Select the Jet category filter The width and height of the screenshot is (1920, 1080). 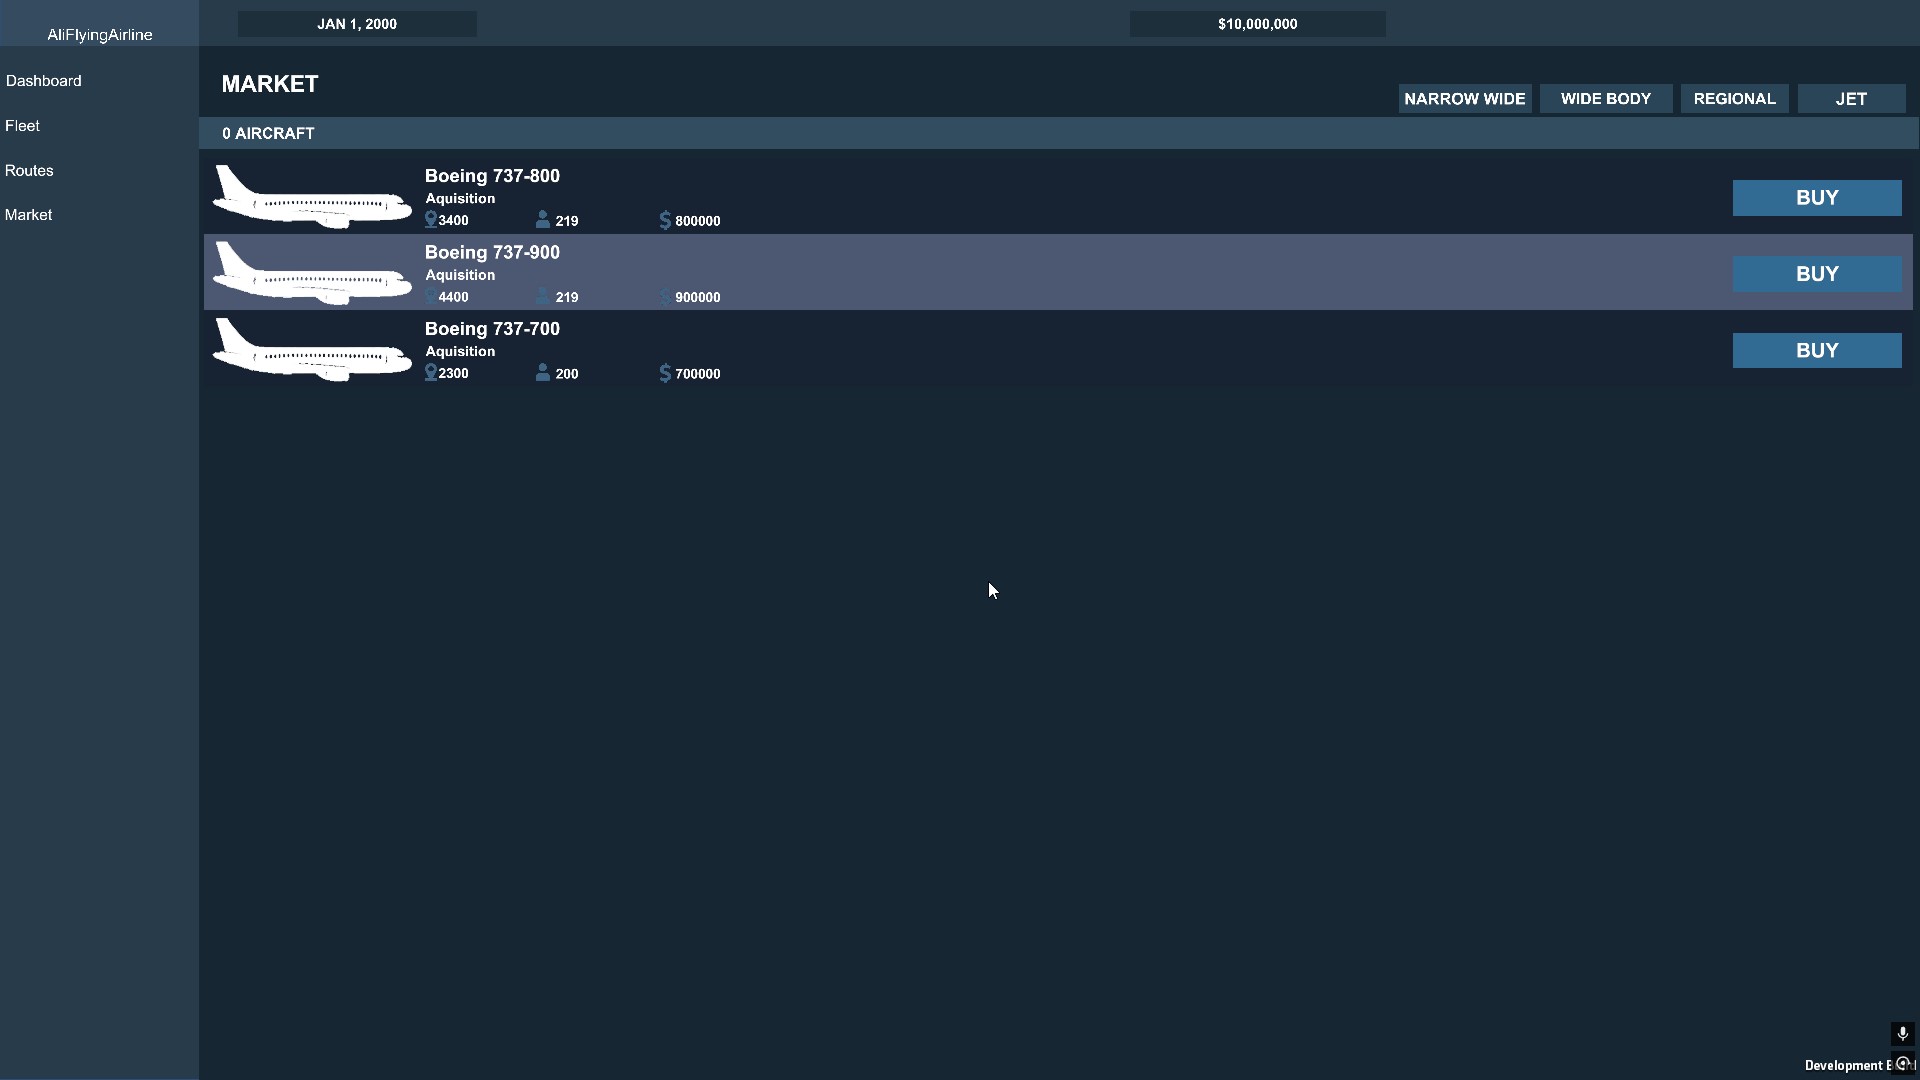coord(1852,99)
